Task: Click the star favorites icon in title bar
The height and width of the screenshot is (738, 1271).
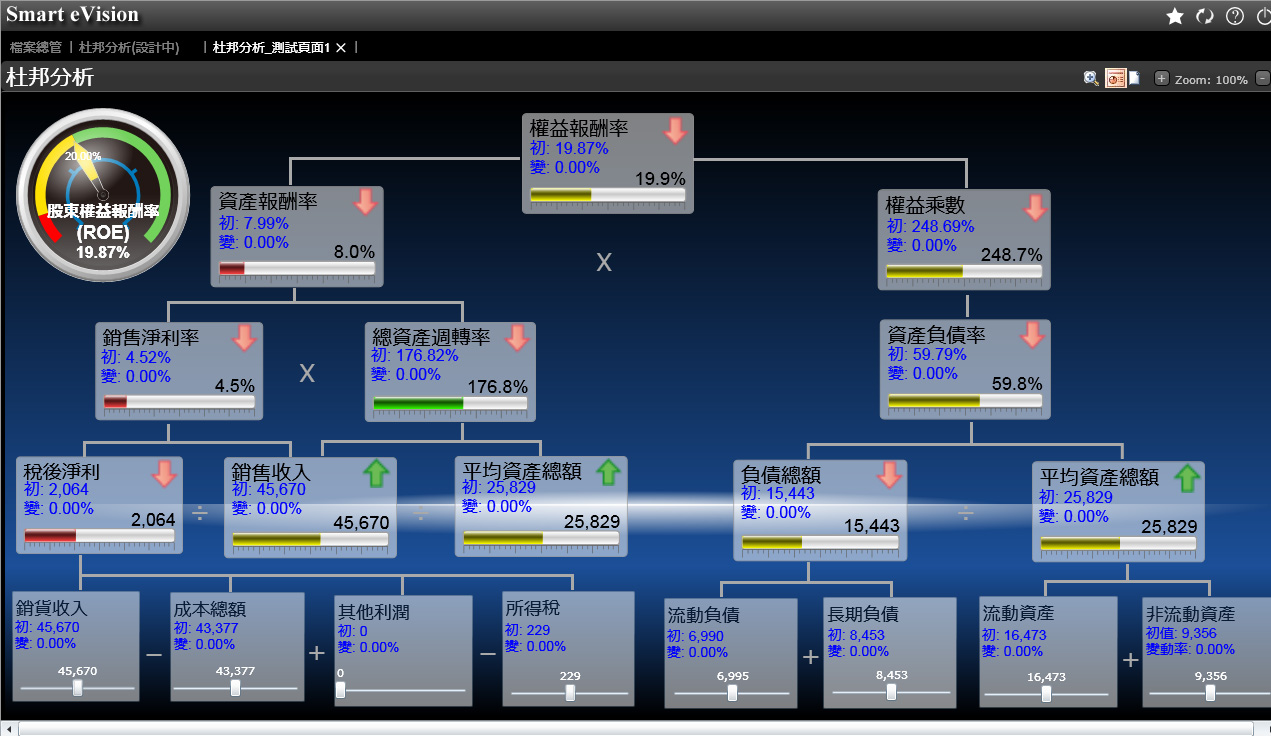Action: (1175, 16)
